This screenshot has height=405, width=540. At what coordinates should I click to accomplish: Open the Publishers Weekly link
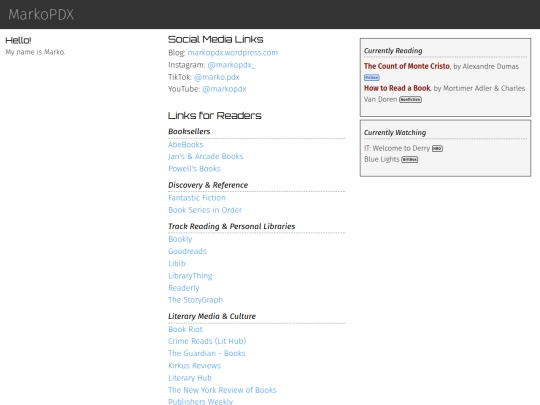click(x=200, y=401)
